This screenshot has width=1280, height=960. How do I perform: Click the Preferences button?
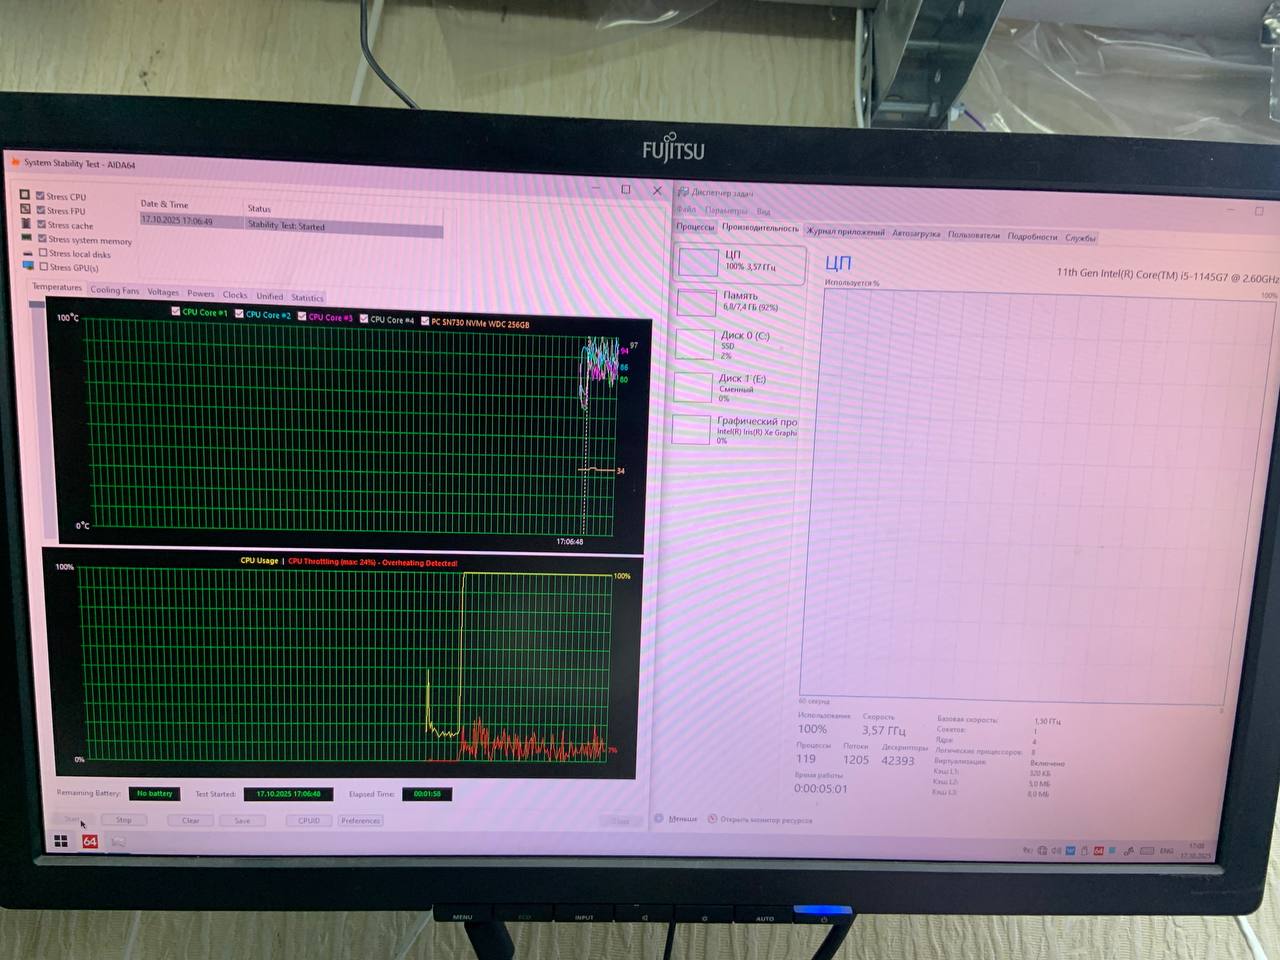click(360, 820)
